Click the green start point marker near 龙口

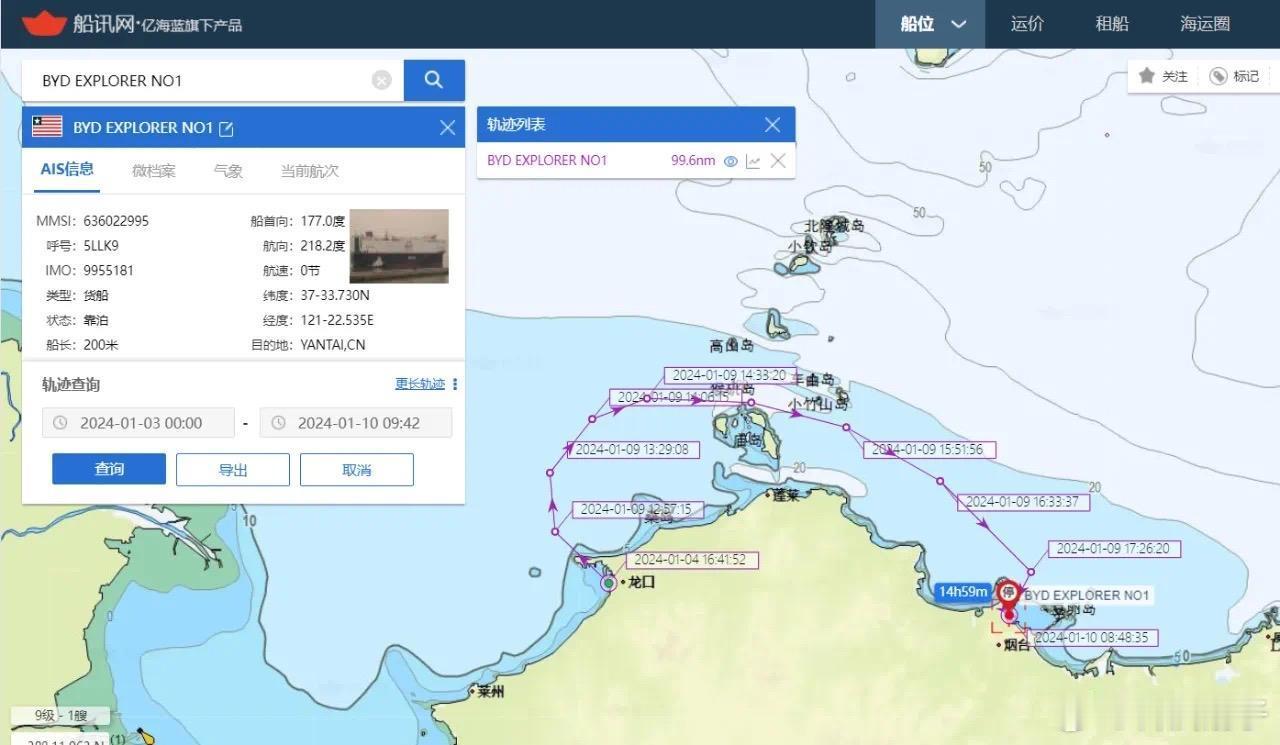(x=608, y=582)
